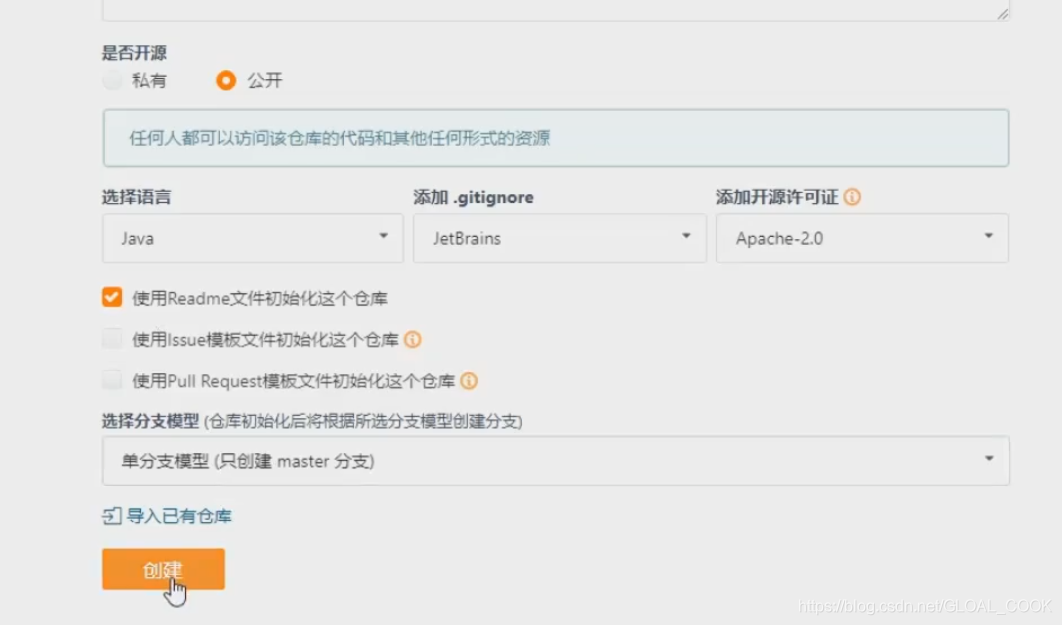
Task: Select the 私有 private radio button
Action: (112, 81)
